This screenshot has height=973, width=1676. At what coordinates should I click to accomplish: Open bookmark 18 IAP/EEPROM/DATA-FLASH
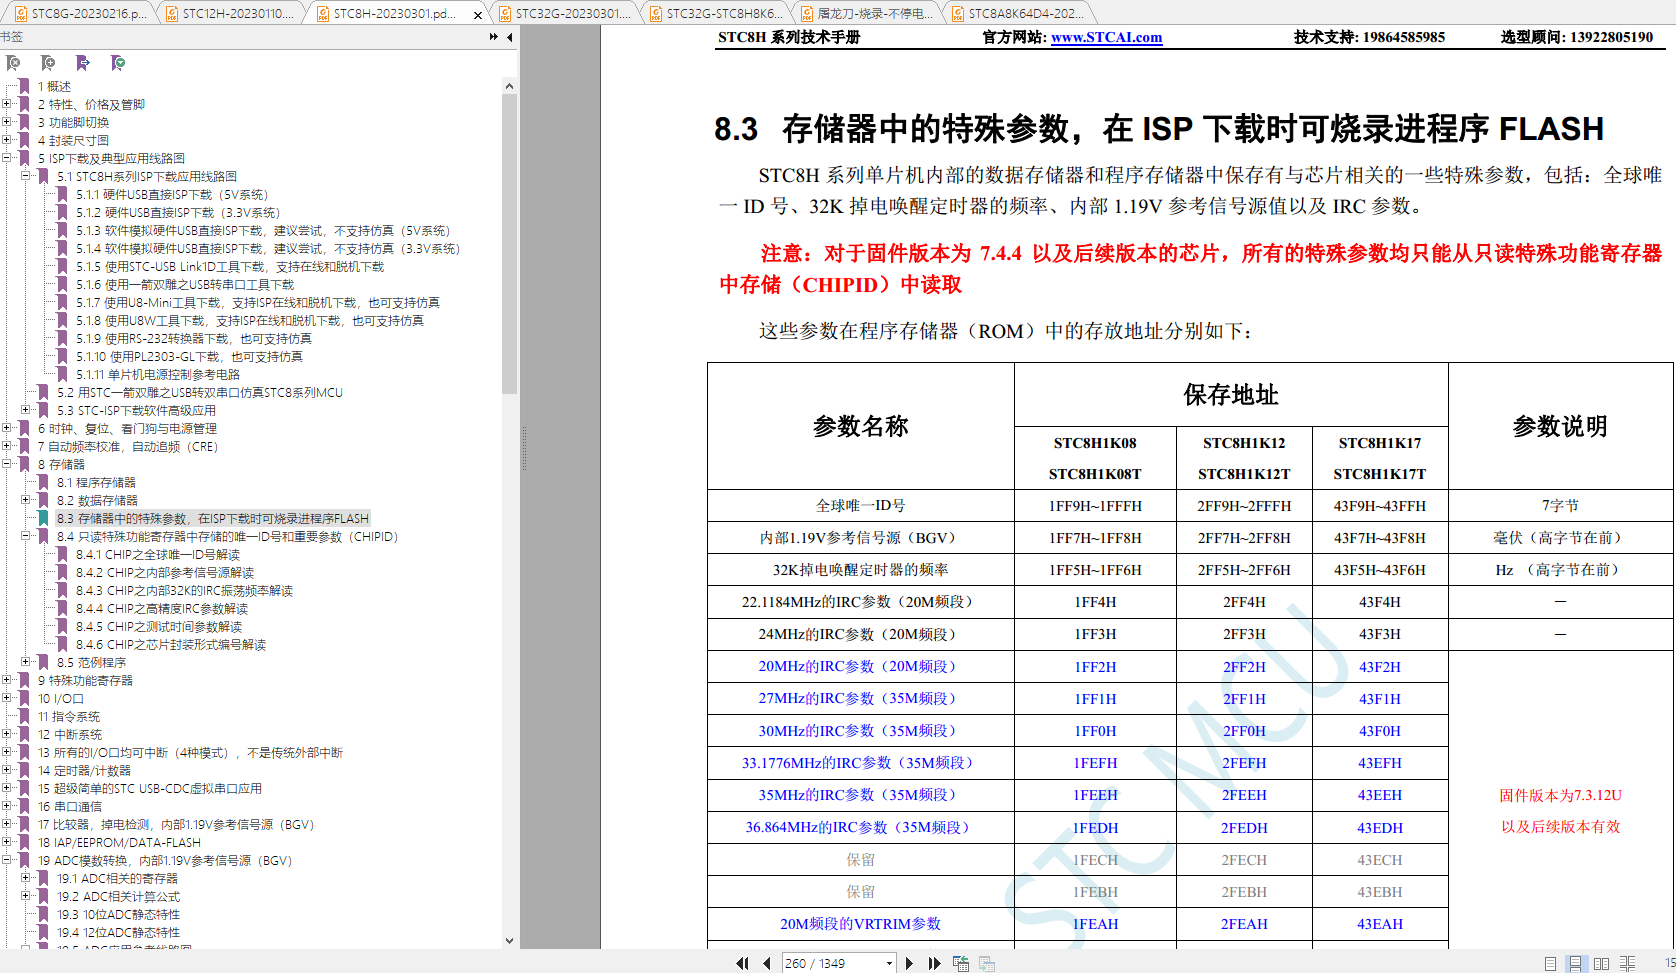[x=119, y=842]
